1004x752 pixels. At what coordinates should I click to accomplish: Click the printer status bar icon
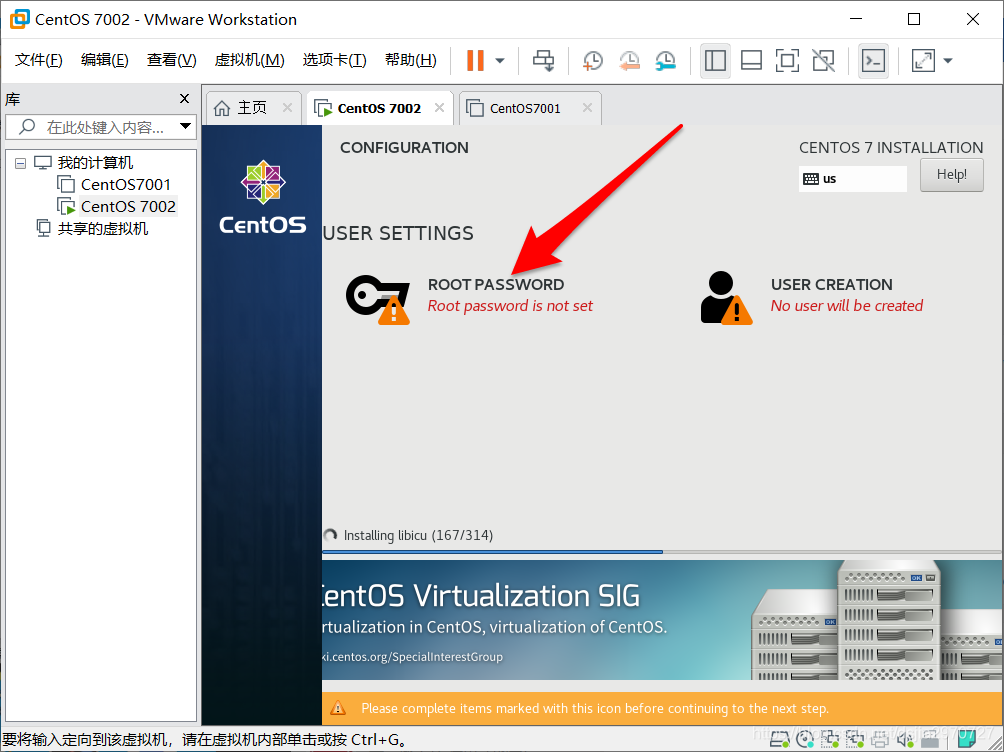tap(880, 740)
